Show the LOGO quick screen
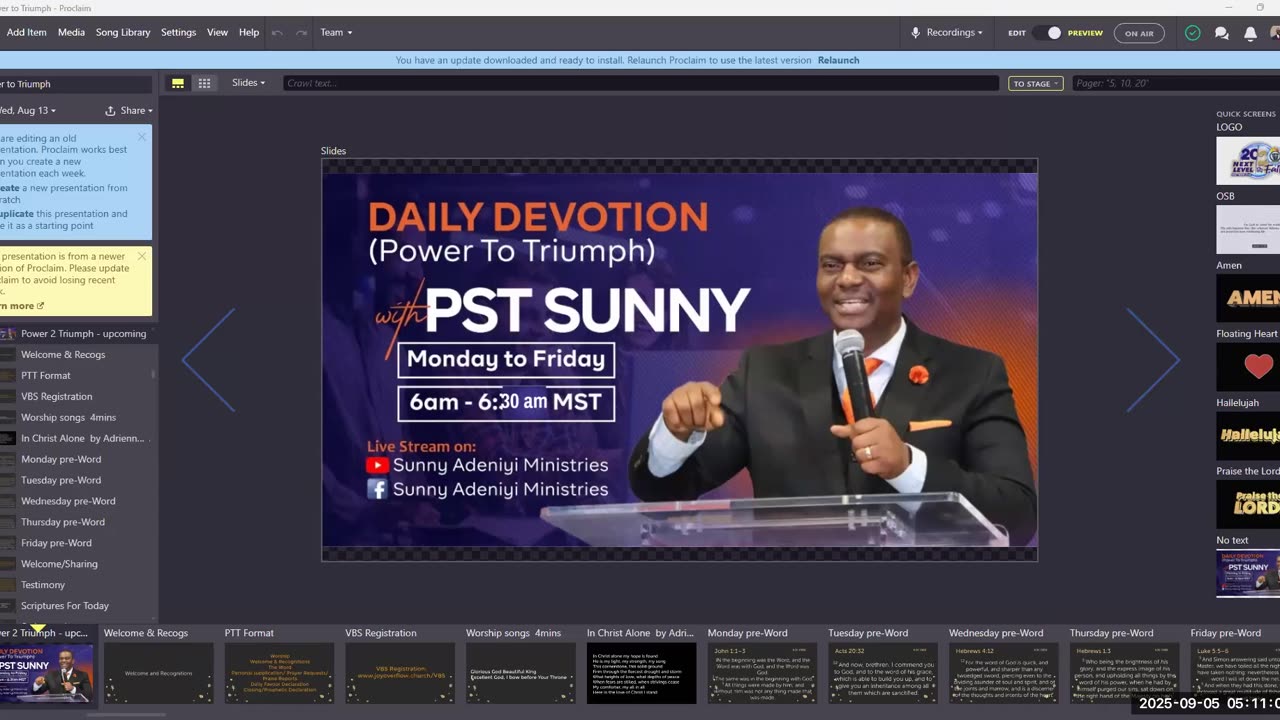1280x720 pixels. [x=1248, y=161]
